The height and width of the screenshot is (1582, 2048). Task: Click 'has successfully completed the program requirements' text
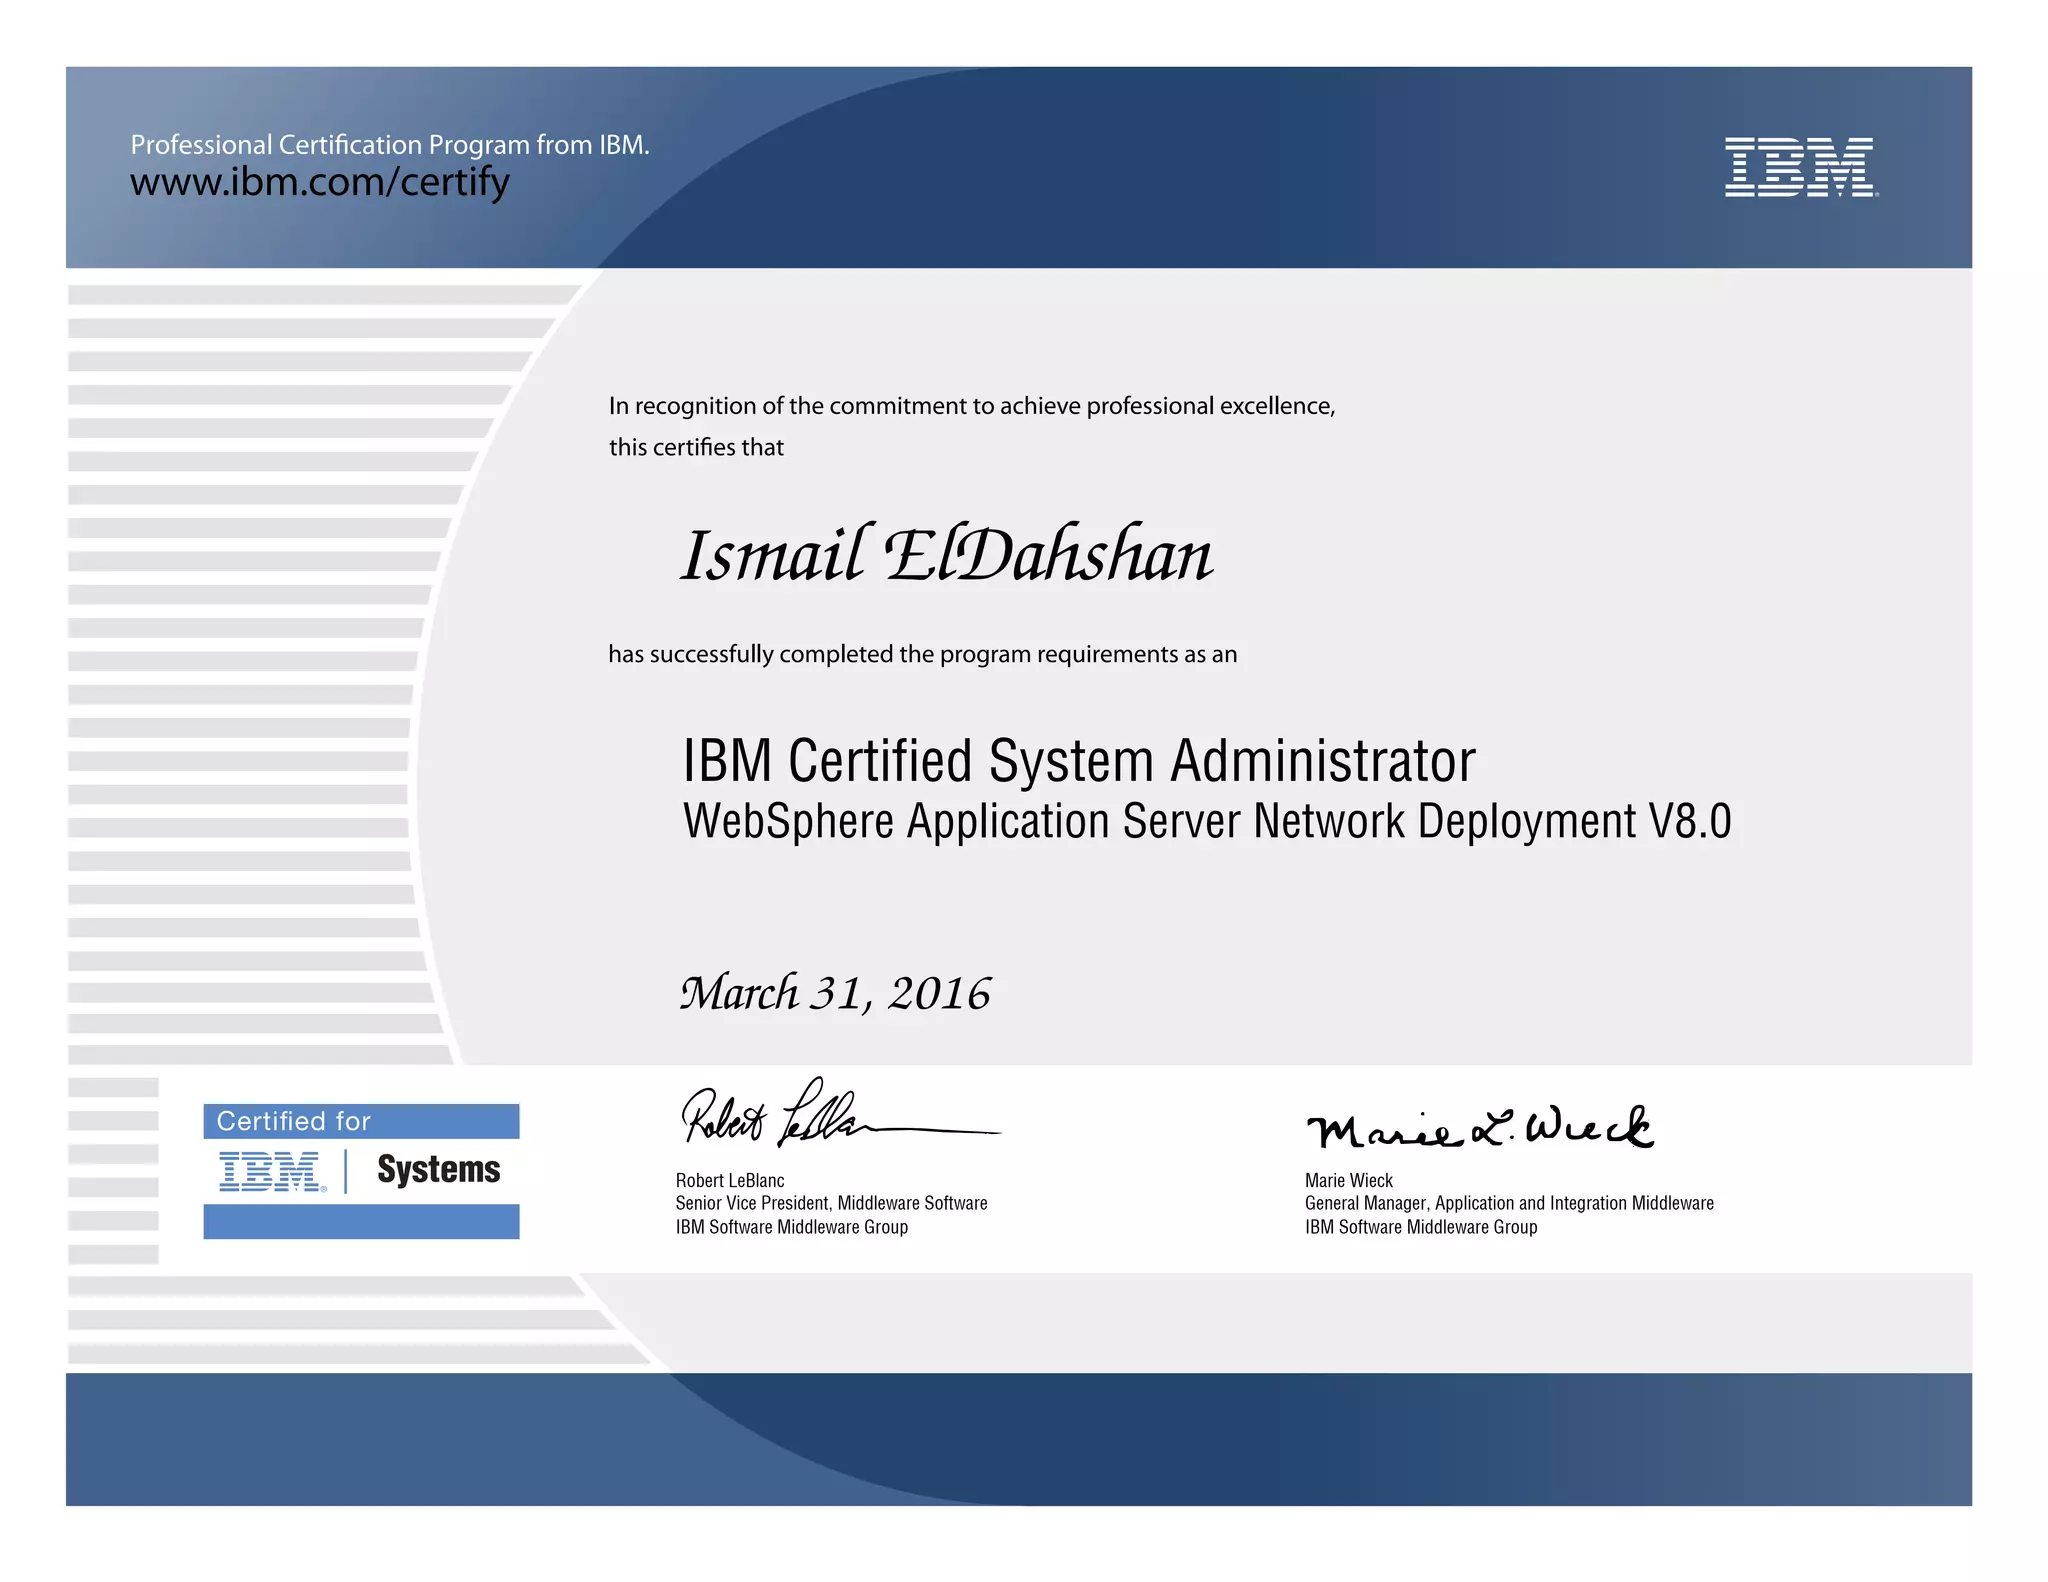[922, 654]
